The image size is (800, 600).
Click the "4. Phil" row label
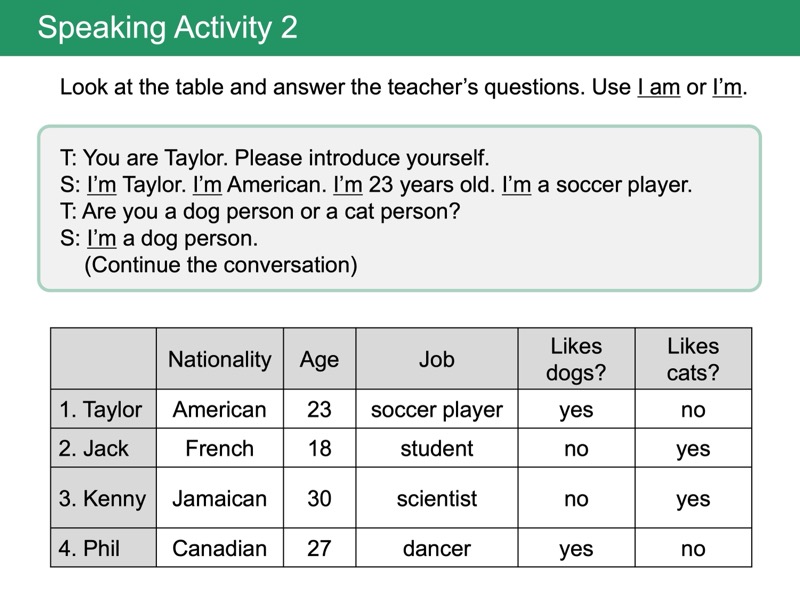90,548
